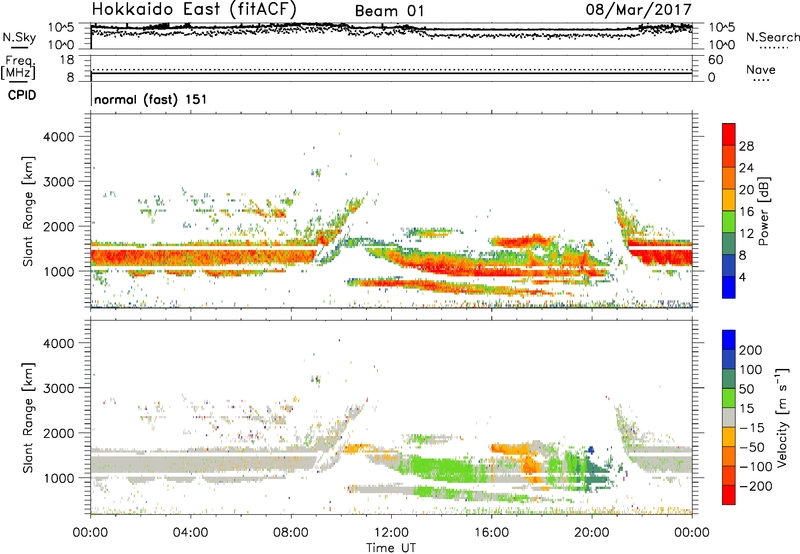800x554 pixels.
Task: Click light green segment of power colorbar
Action: (729, 222)
